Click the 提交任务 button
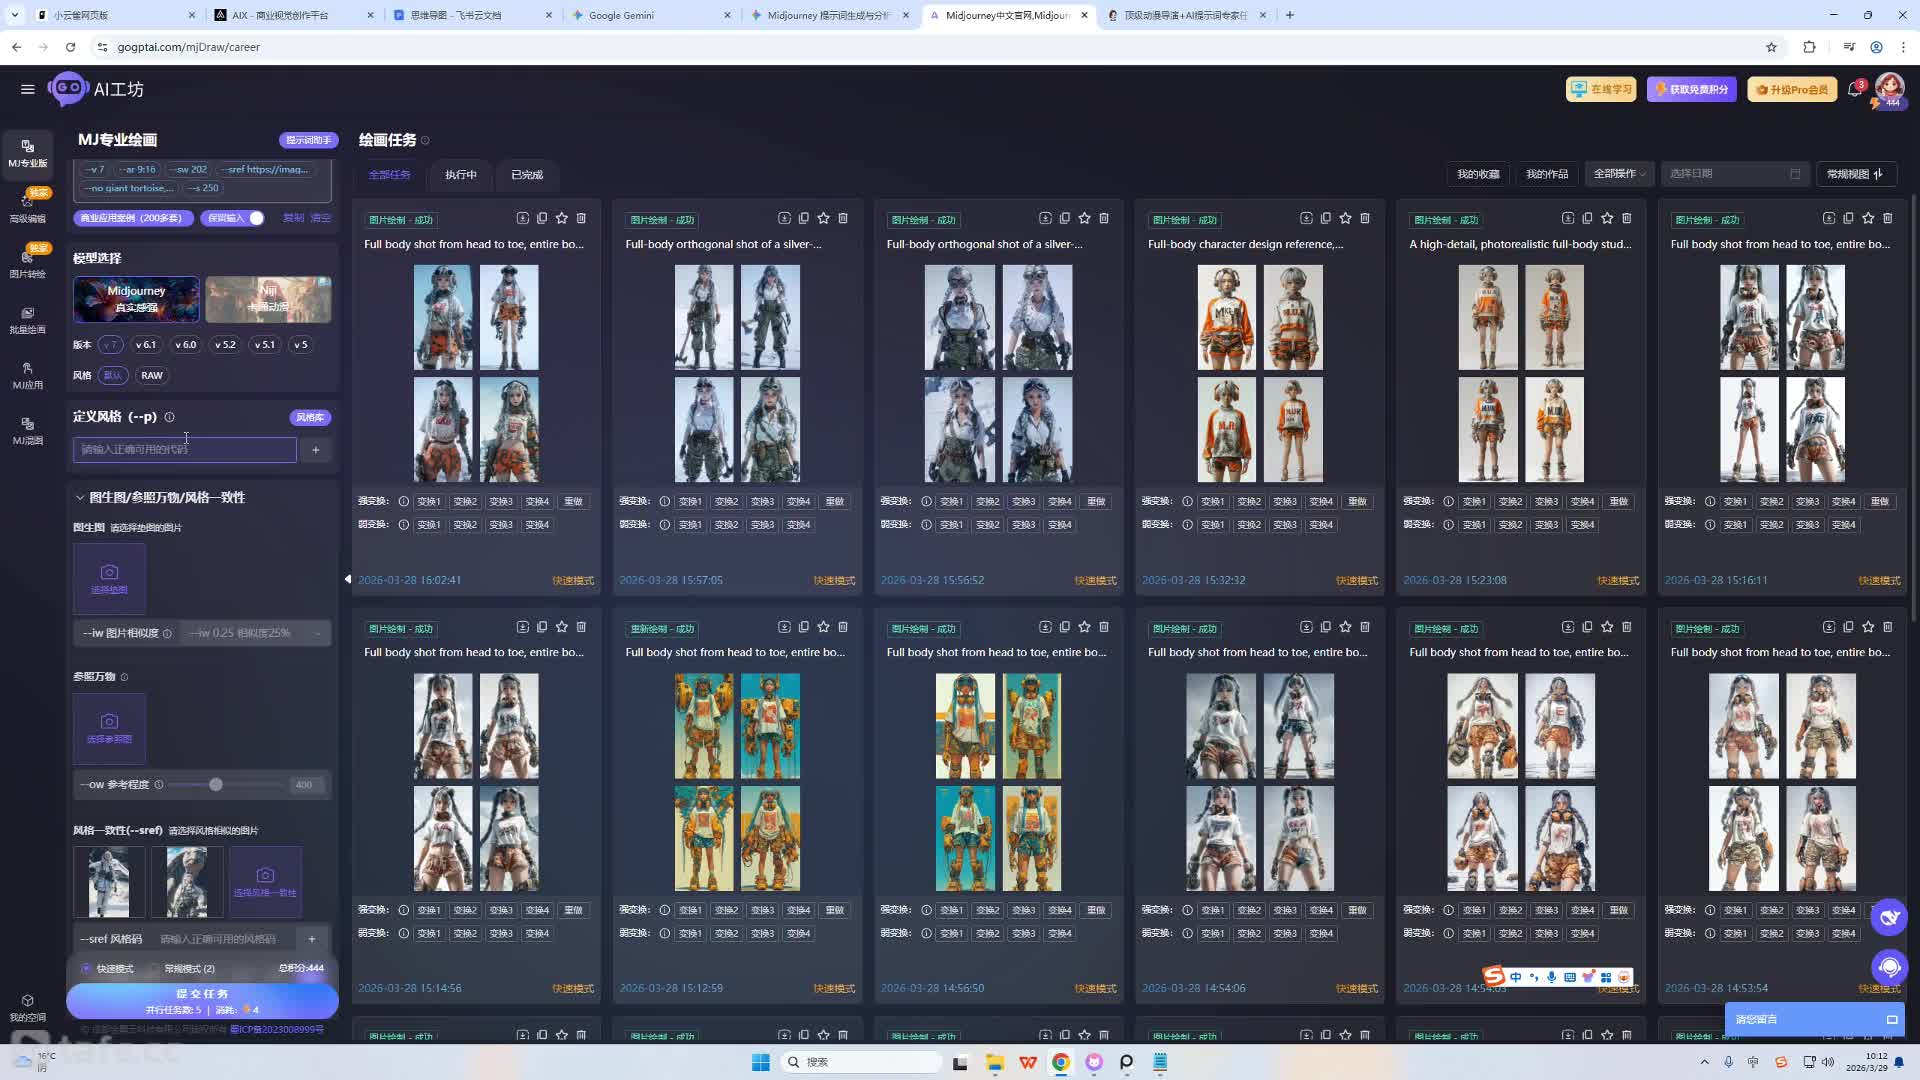The image size is (1920, 1080). coord(202,994)
